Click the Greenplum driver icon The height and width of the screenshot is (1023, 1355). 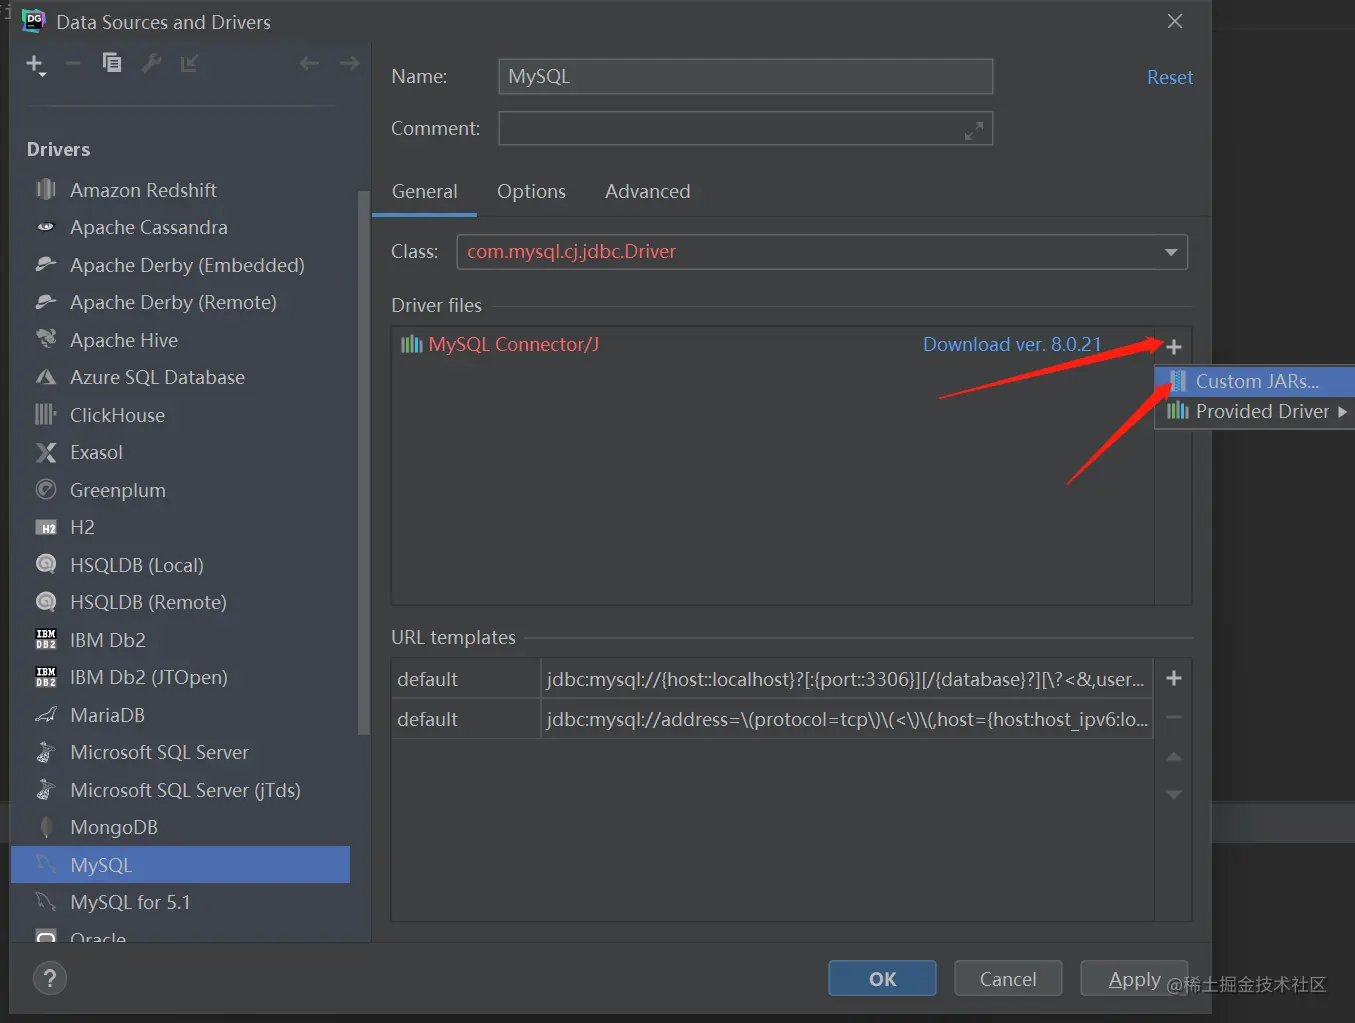coord(46,490)
